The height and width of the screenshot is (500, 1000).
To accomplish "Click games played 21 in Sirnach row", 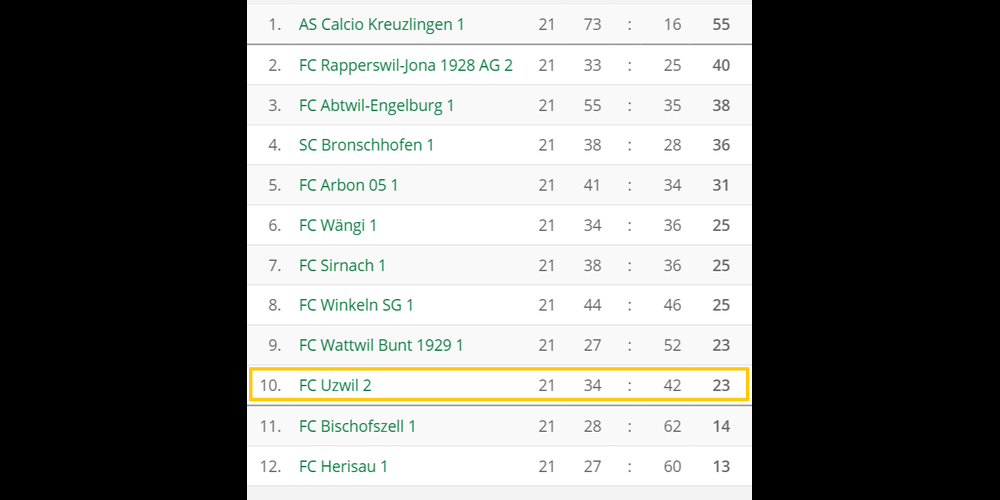I will coord(546,265).
